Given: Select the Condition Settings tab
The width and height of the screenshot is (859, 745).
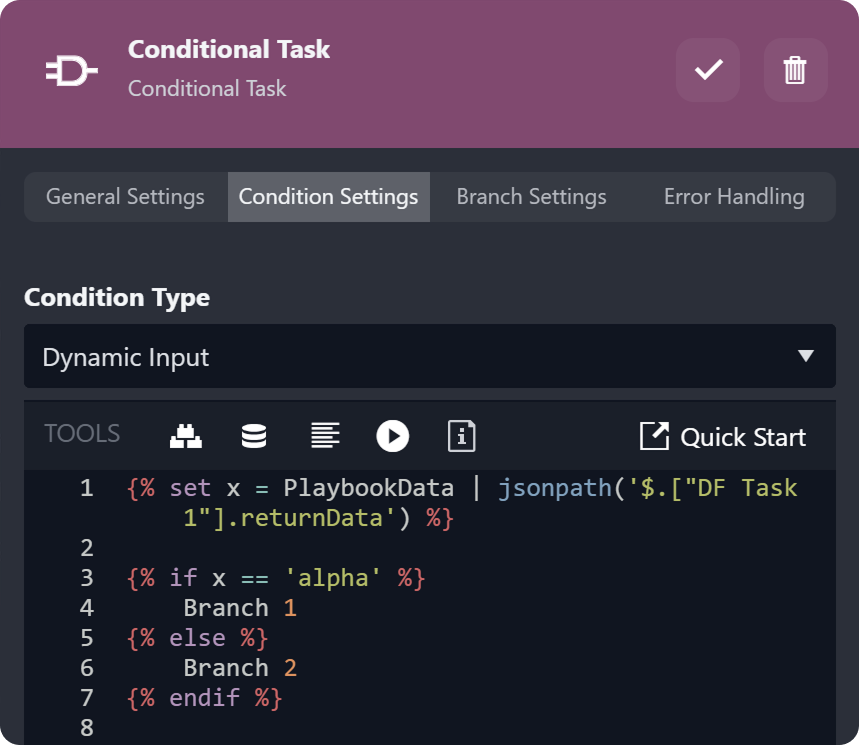Looking at the screenshot, I should point(328,197).
